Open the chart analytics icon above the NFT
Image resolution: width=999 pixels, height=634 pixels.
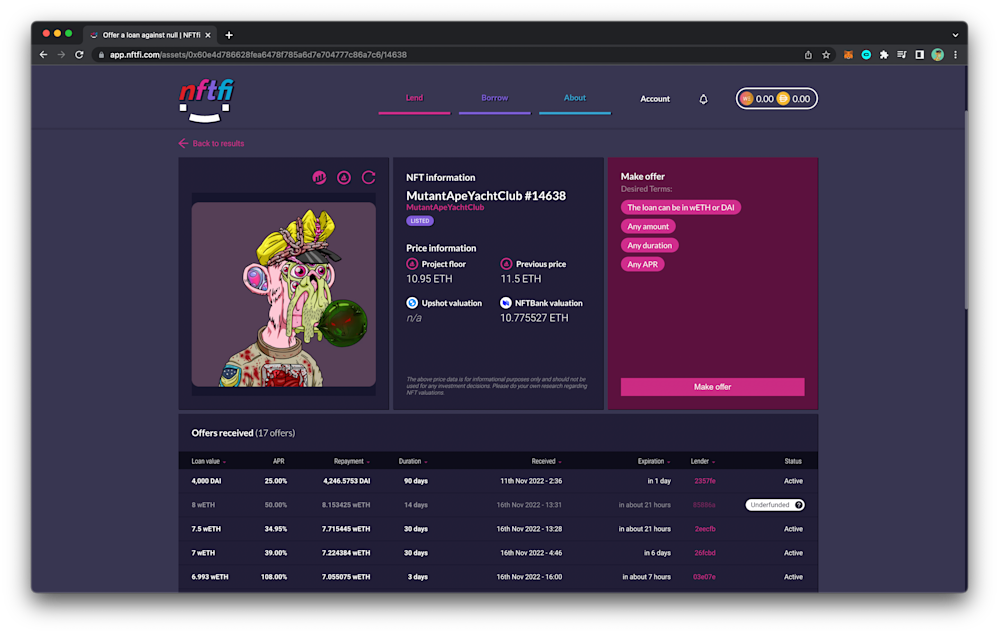(x=319, y=177)
